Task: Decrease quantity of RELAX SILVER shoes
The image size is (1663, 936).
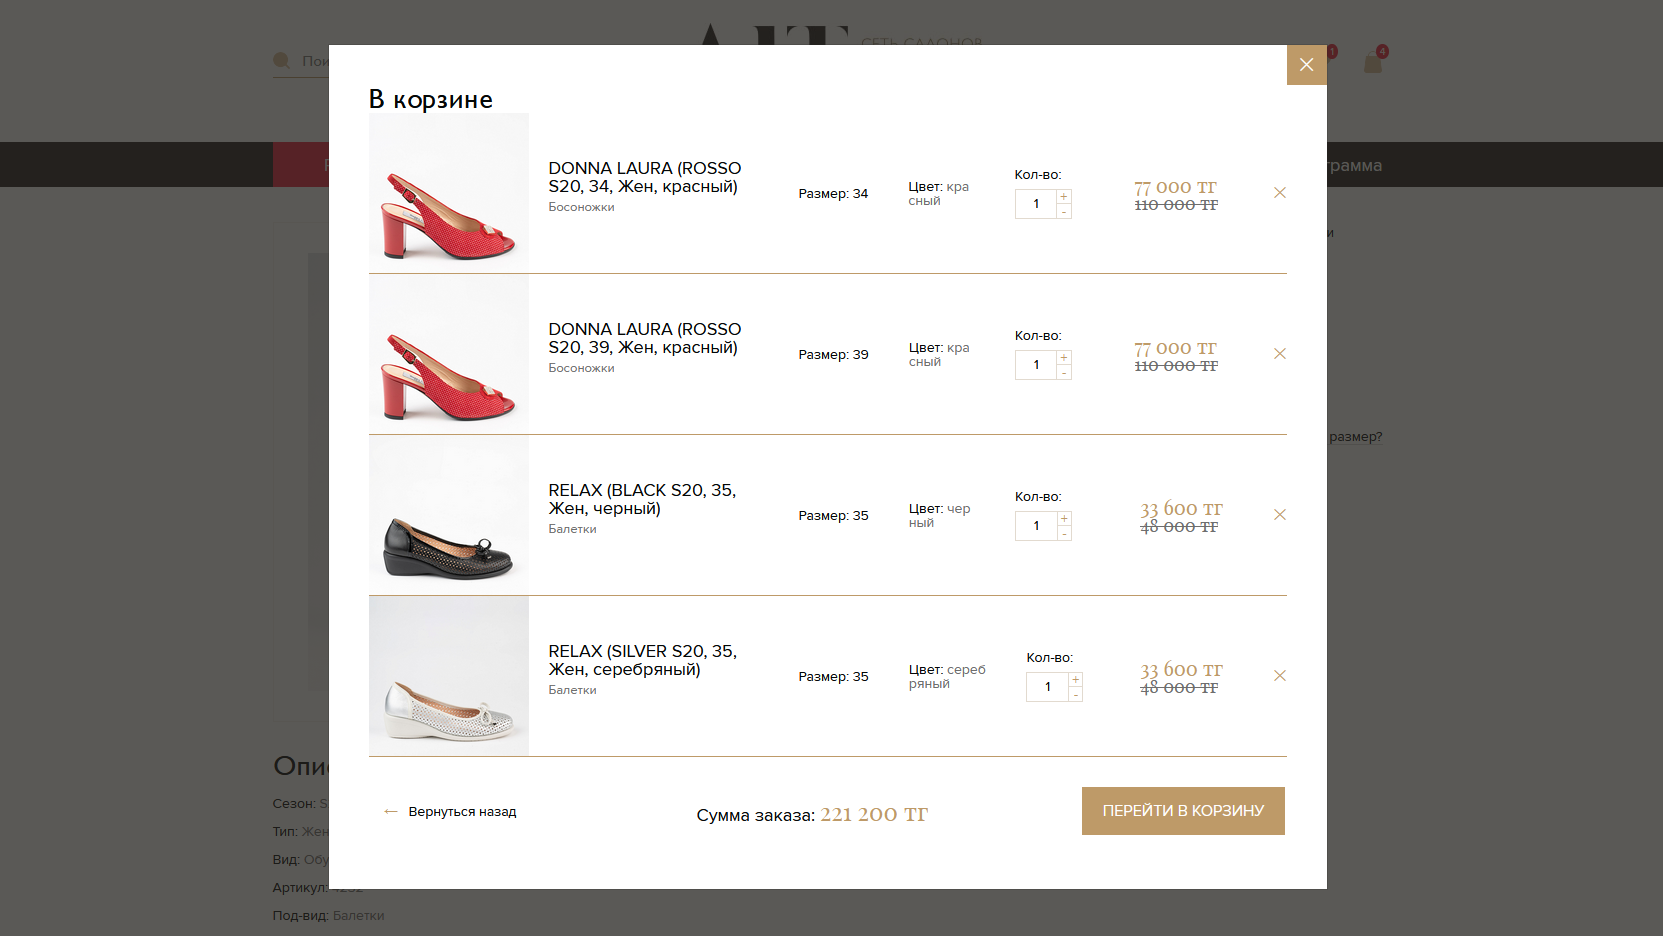Action: pos(1076,694)
